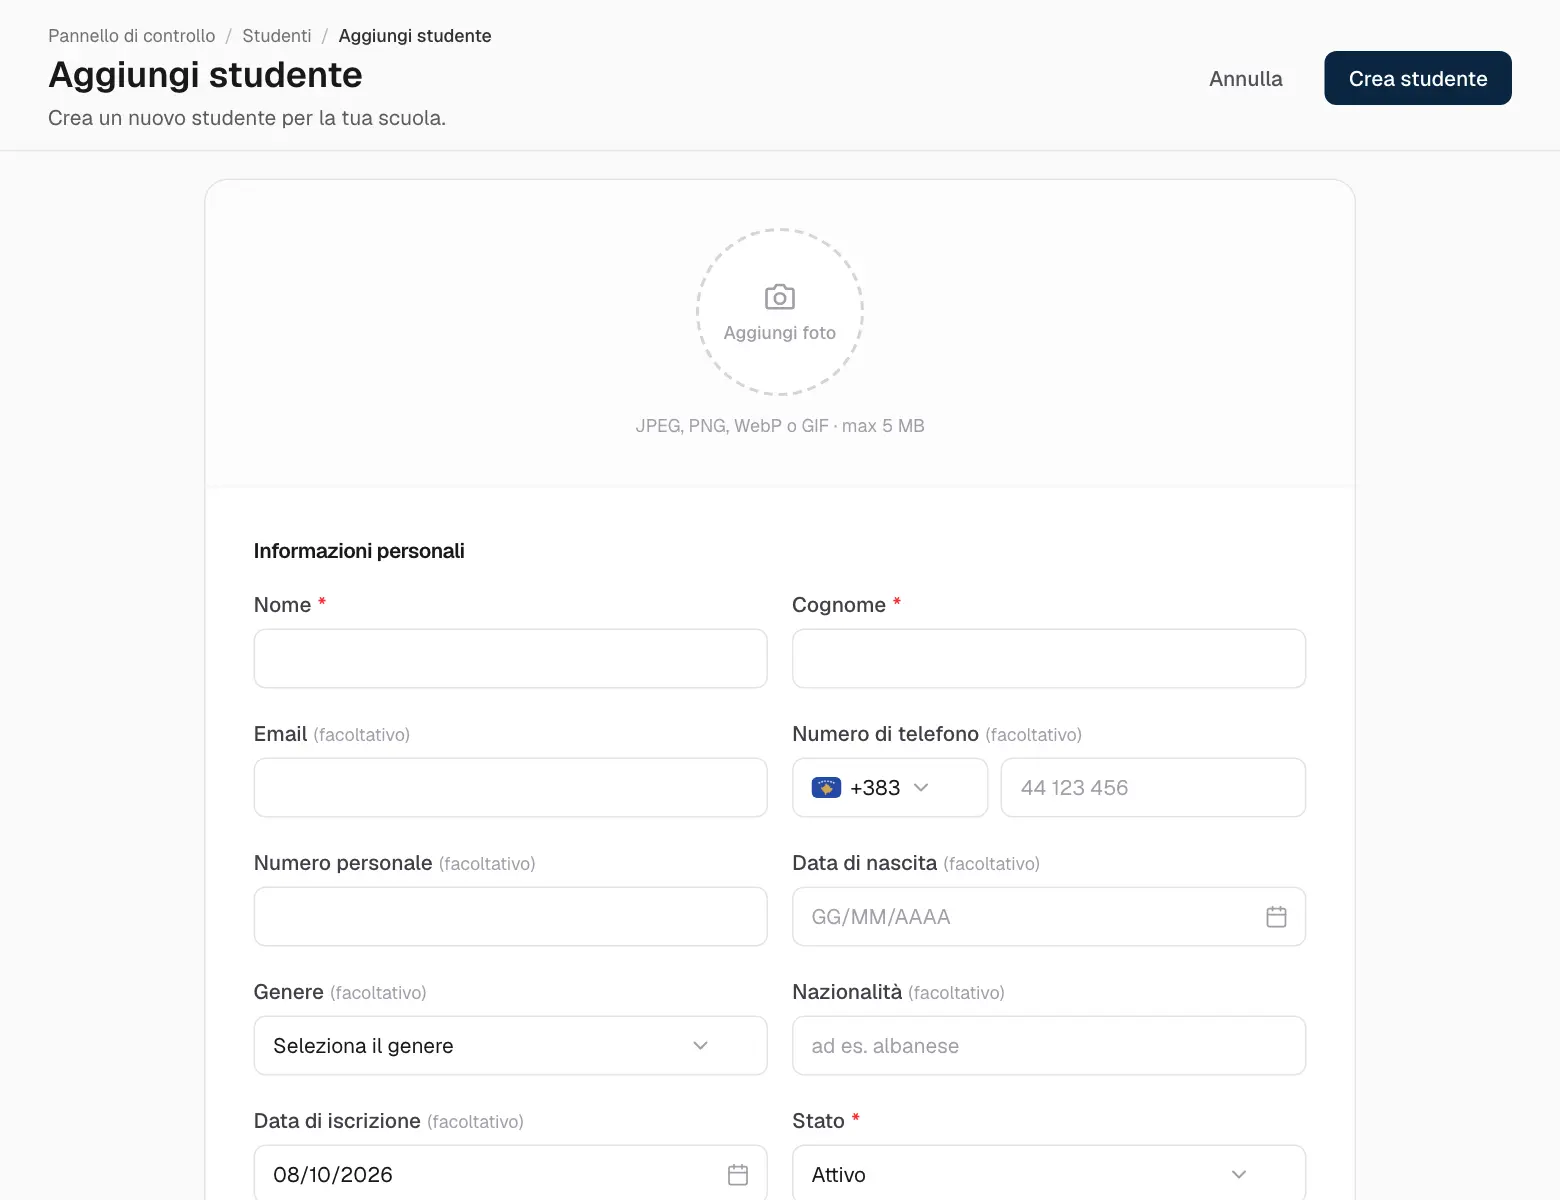Image resolution: width=1560 pixels, height=1200 pixels.
Task: Select the Numero personale input field
Action: (x=510, y=917)
